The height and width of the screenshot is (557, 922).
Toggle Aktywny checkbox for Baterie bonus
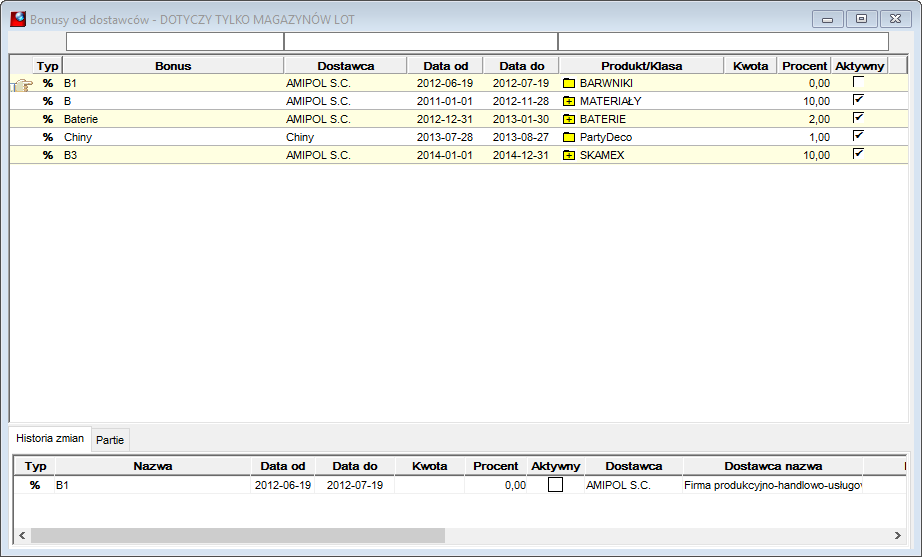pos(858,118)
